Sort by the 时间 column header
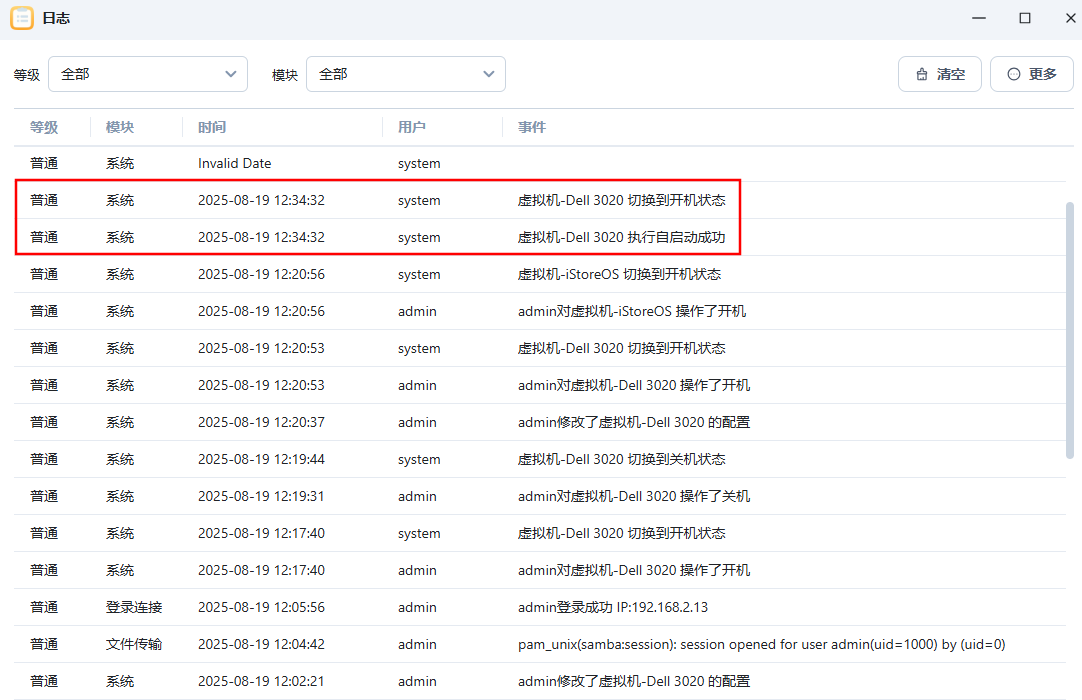 (212, 127)
